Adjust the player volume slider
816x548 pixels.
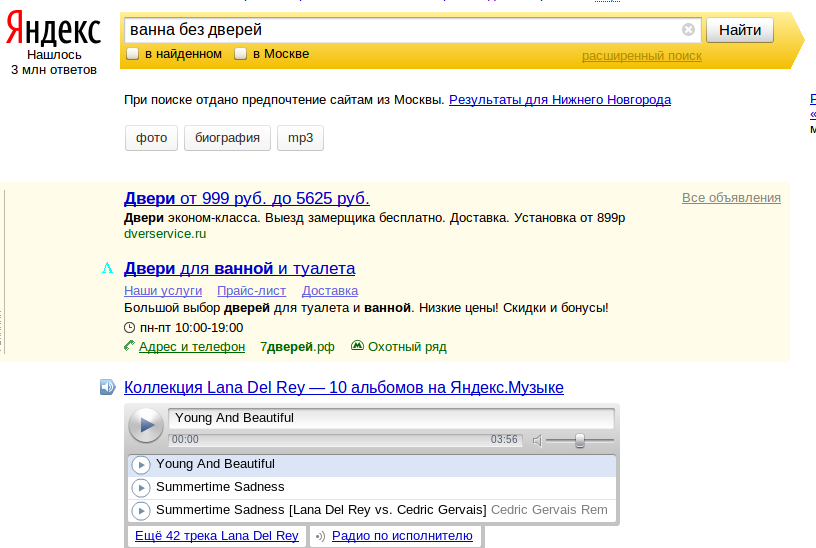point(580,440)
